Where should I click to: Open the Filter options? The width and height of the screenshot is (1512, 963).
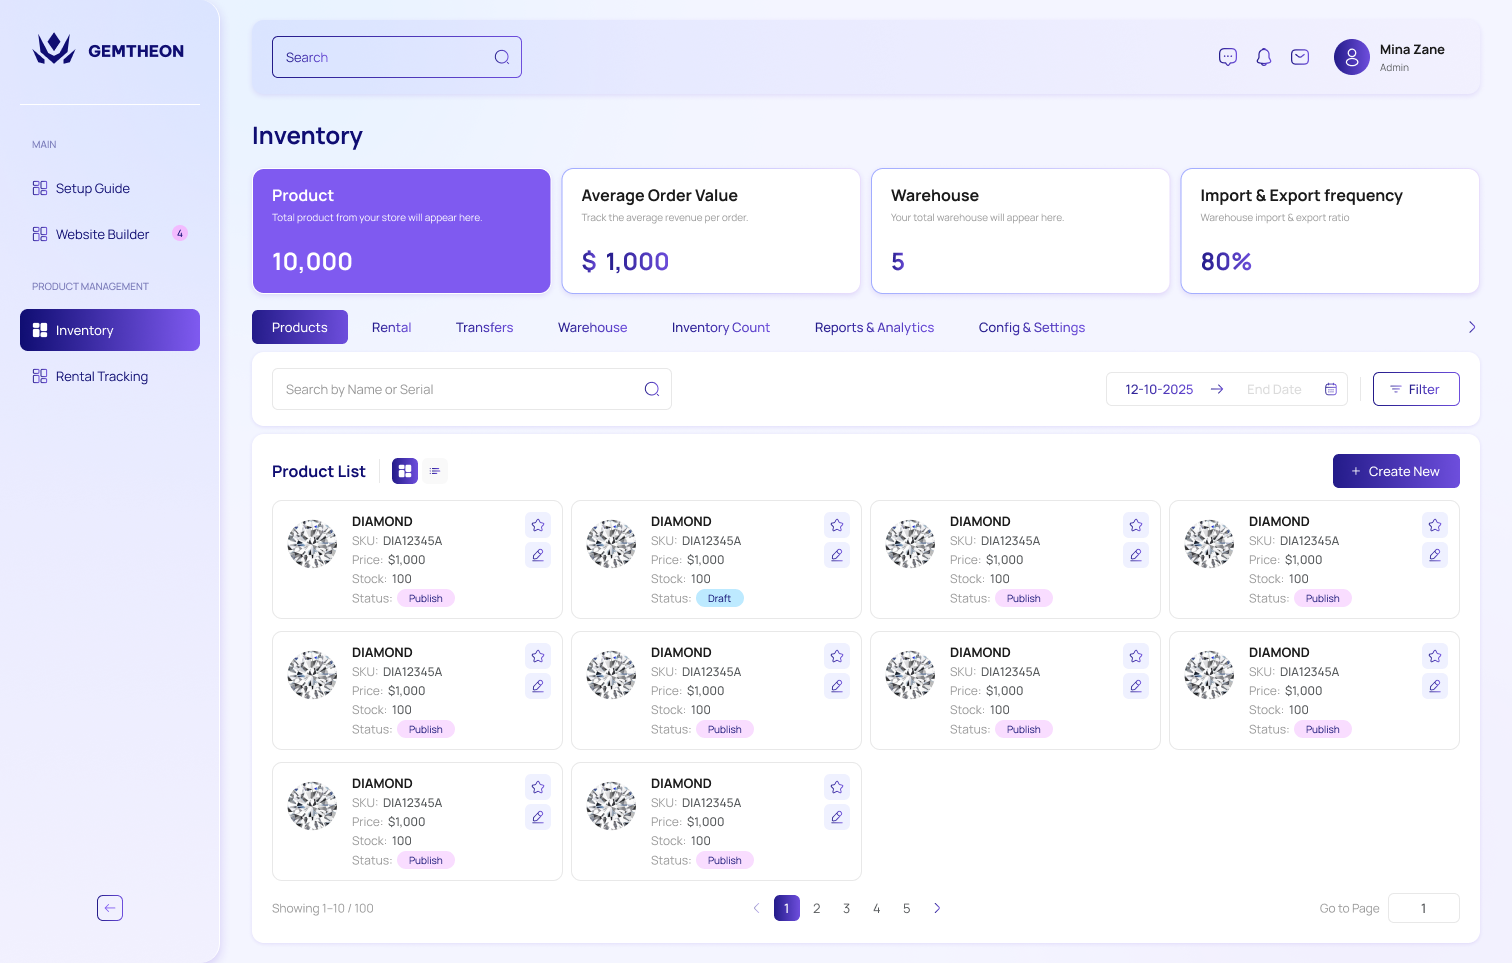[x=1415, y=389]
